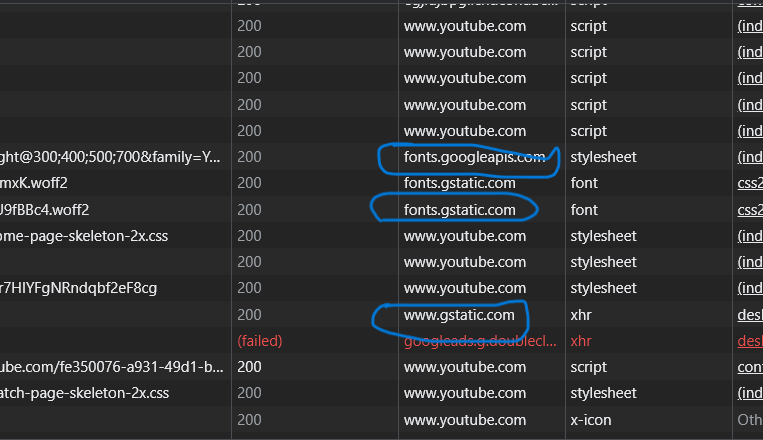Image resolution: width=763 pixels, height=440 pixels.
Task: Click status 200 in the r7HIYFgNRndqbf2eF8cg row
Action: (249, 288)
